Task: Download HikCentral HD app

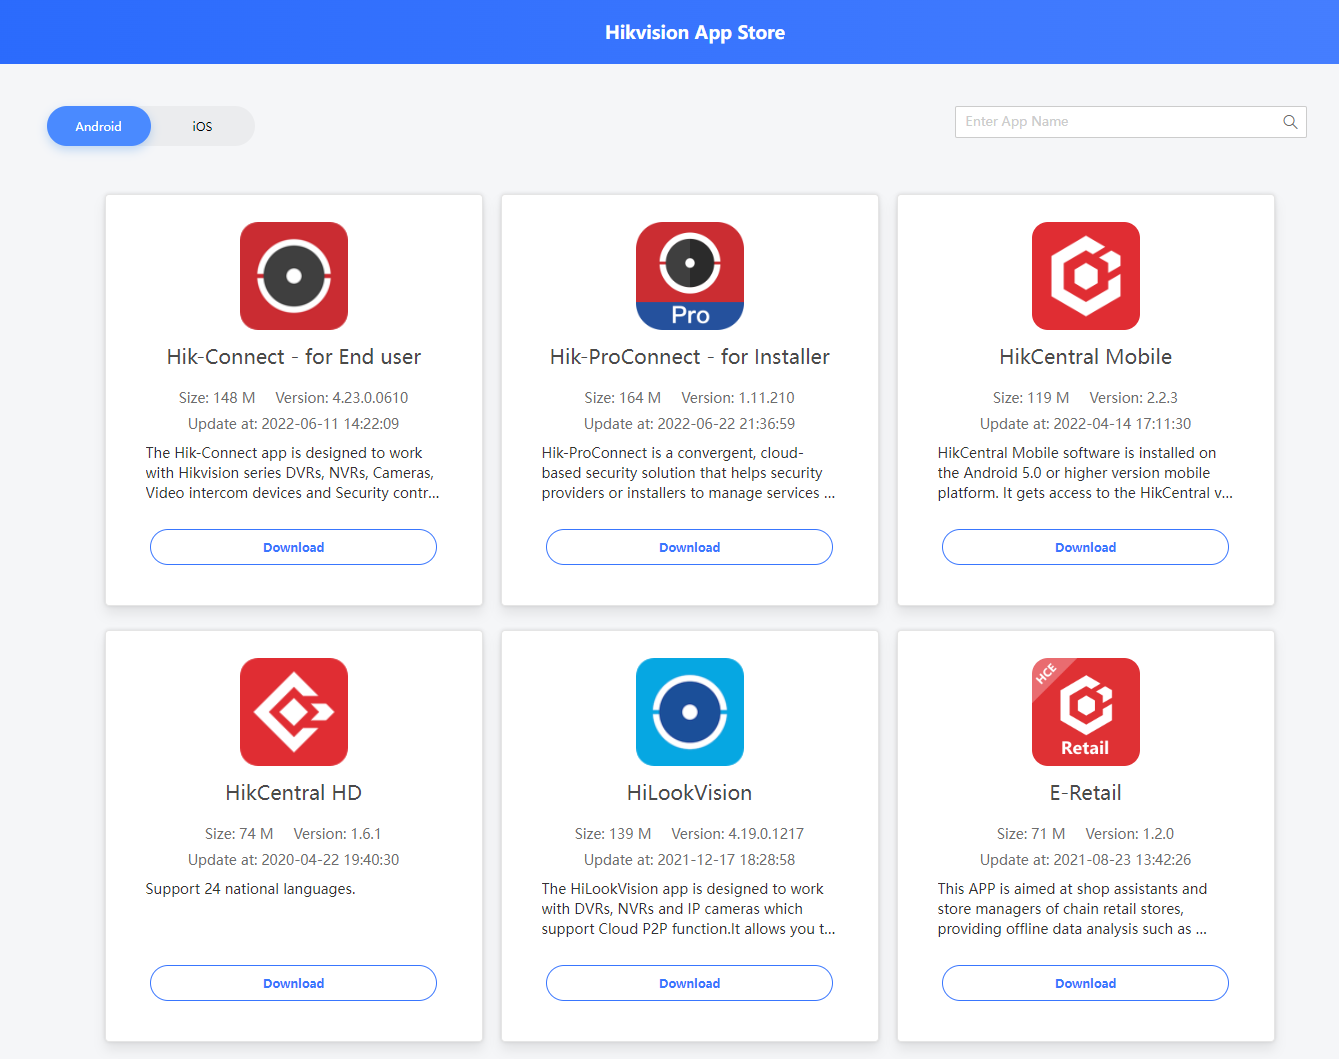Action: [294, 983]
